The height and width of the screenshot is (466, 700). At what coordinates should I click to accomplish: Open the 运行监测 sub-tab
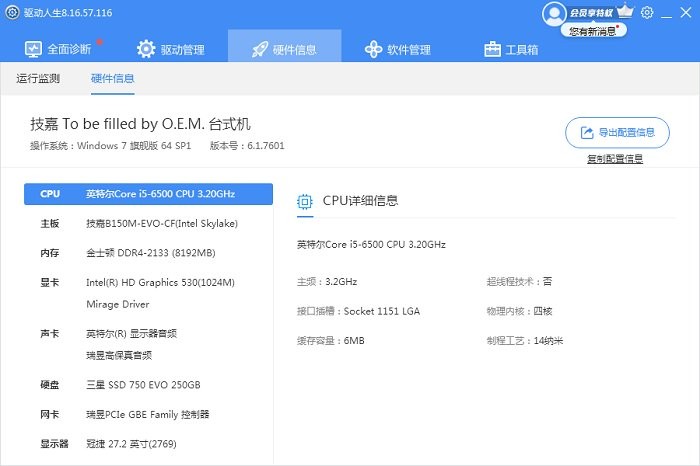39,78
